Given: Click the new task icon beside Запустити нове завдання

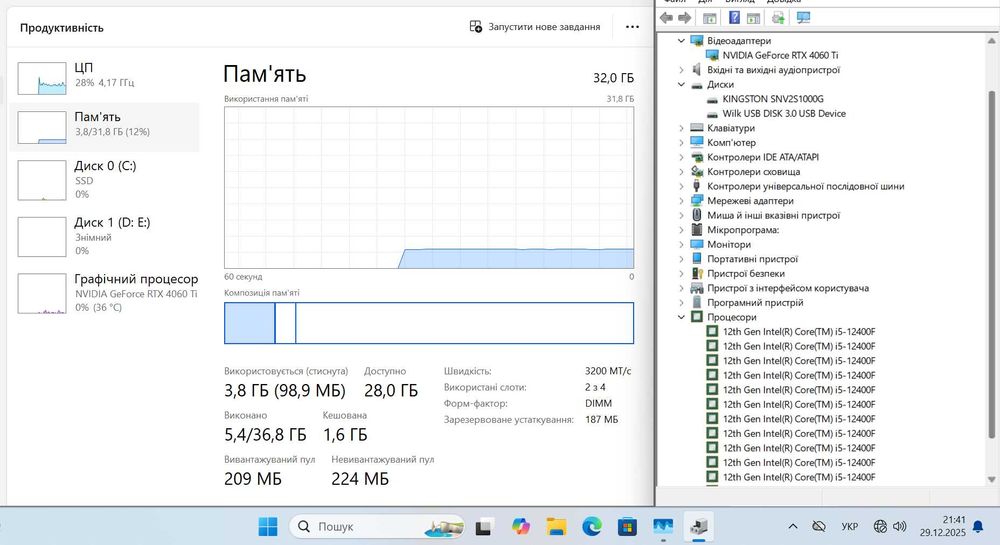Looking at the screenshot, I should tap(476, 27).
